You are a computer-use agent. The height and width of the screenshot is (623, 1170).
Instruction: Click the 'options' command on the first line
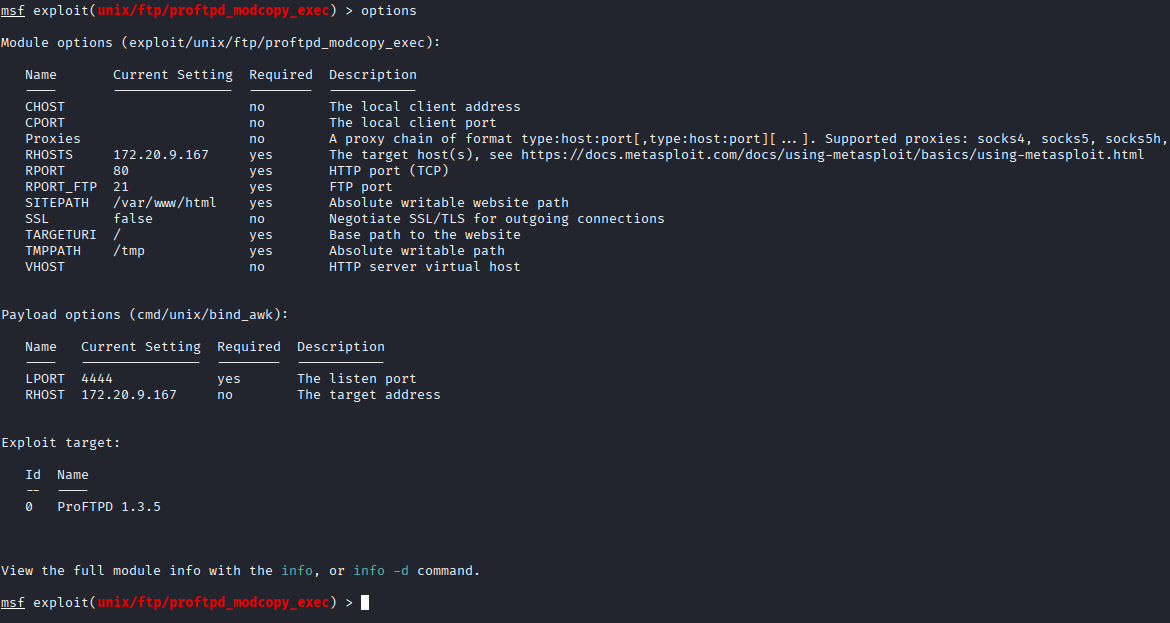coord(389,11)
